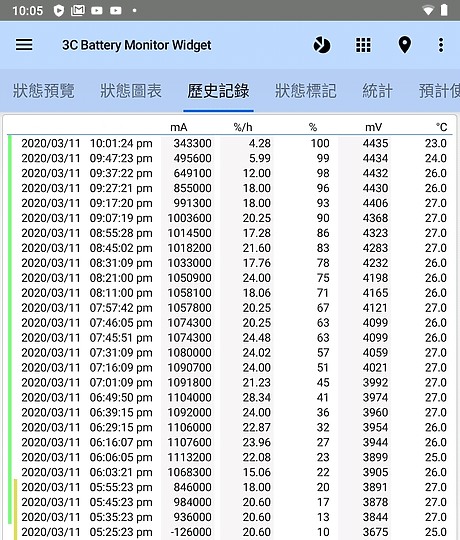
Task: Open the hamburger navigation menu
Action: click(24, 45)
